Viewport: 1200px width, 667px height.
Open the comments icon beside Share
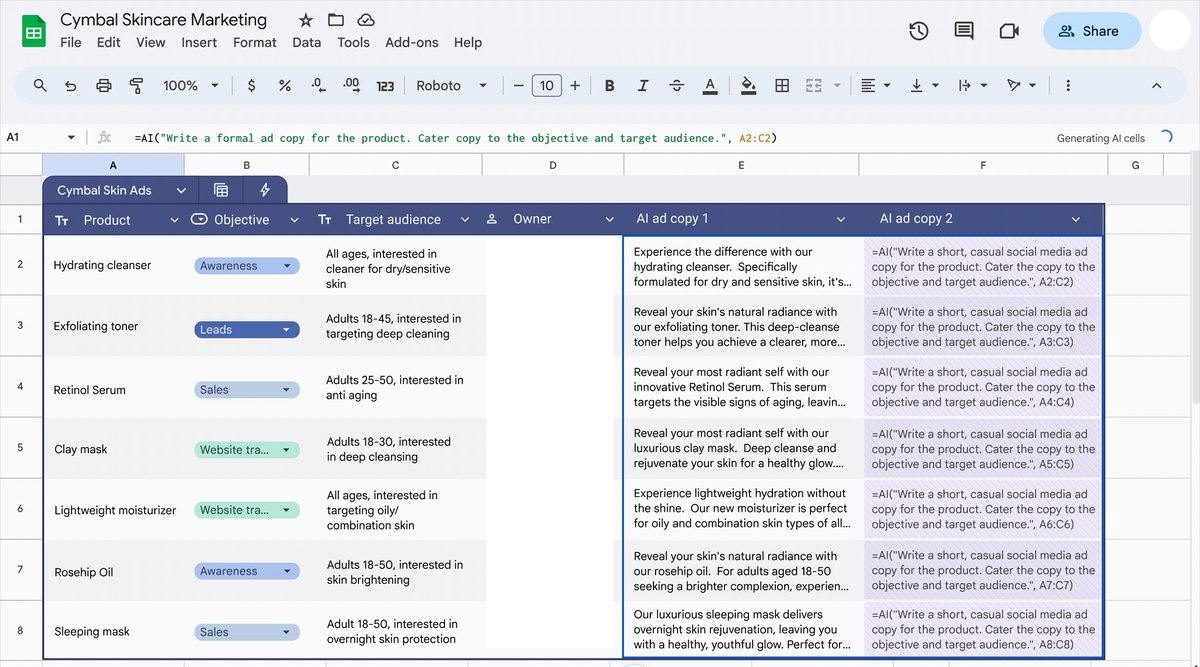pos(964,31)
